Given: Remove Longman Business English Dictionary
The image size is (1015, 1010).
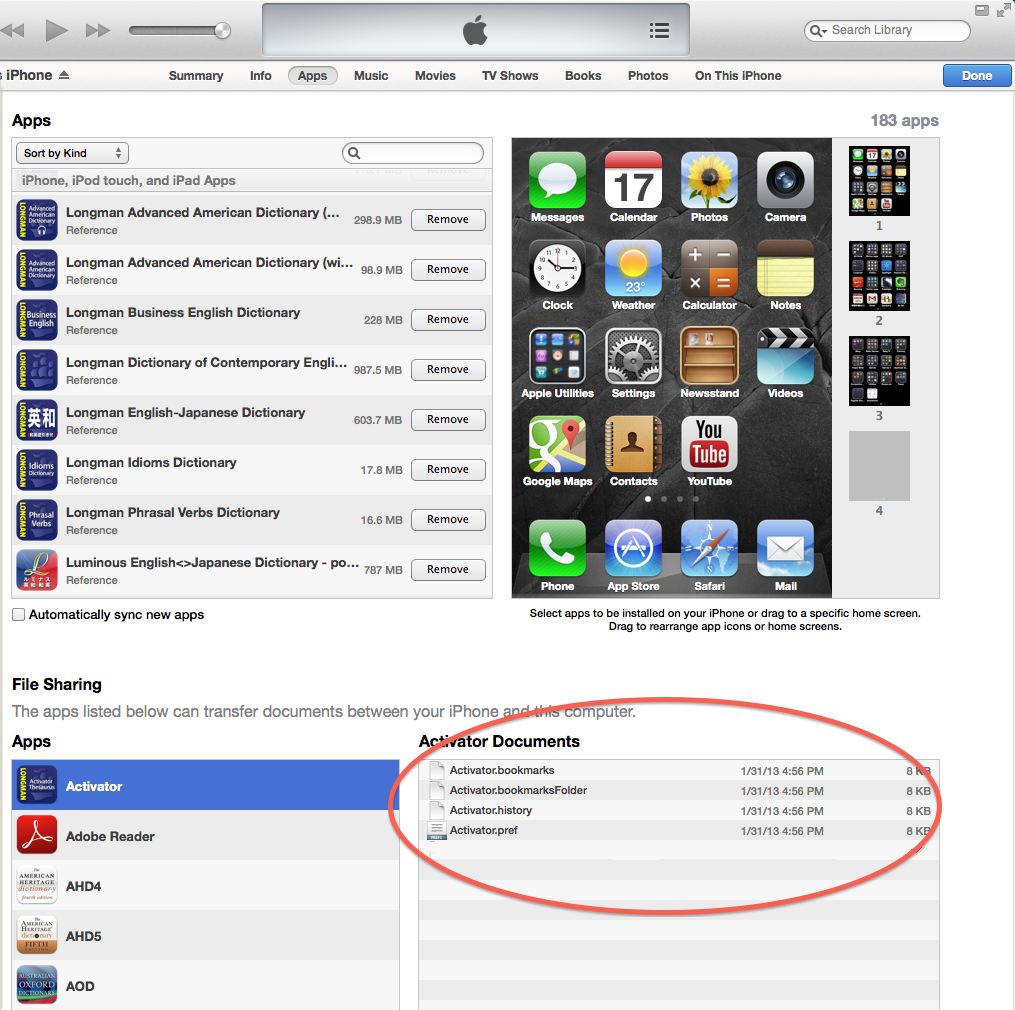Looking at the screenshot, I should coord(448,320).
